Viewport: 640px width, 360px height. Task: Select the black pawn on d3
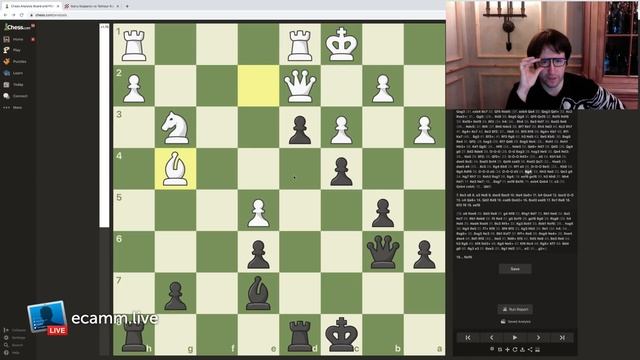pyautogui.click(x=300, y=127)
